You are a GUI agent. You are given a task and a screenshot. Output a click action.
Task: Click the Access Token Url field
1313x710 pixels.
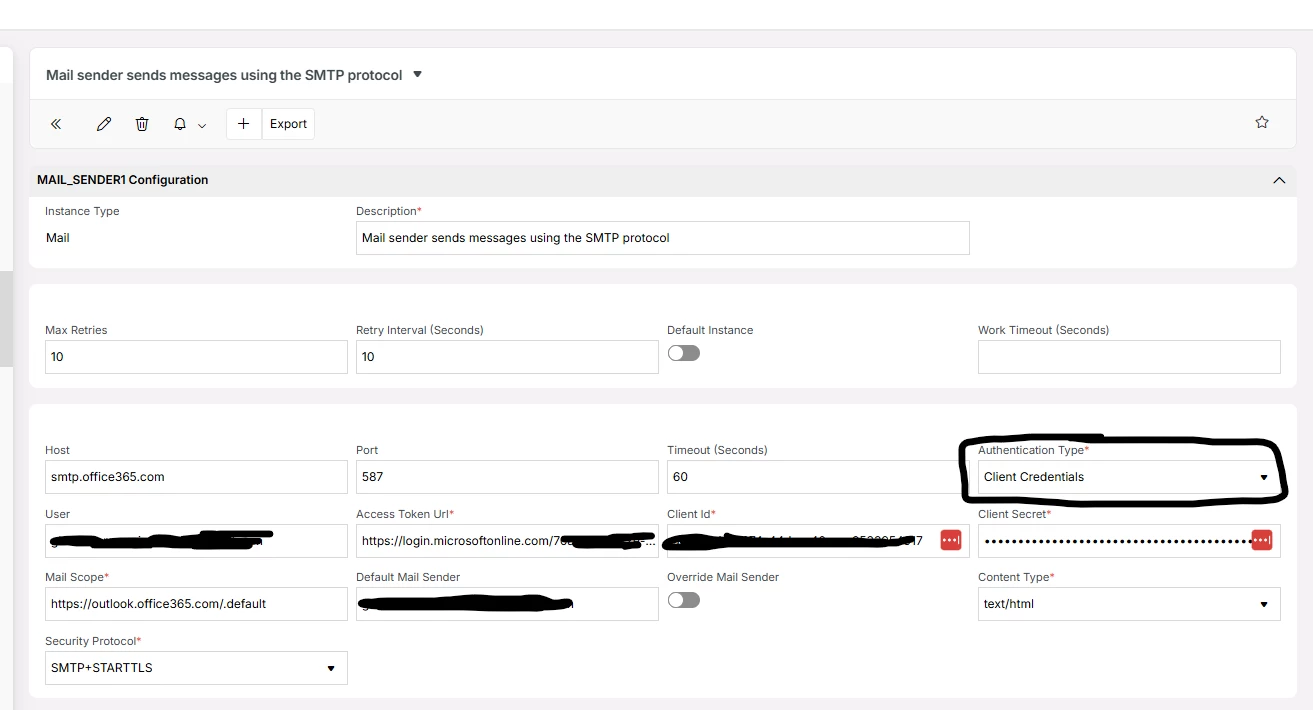pyautogui.click(x=507, y=541)
